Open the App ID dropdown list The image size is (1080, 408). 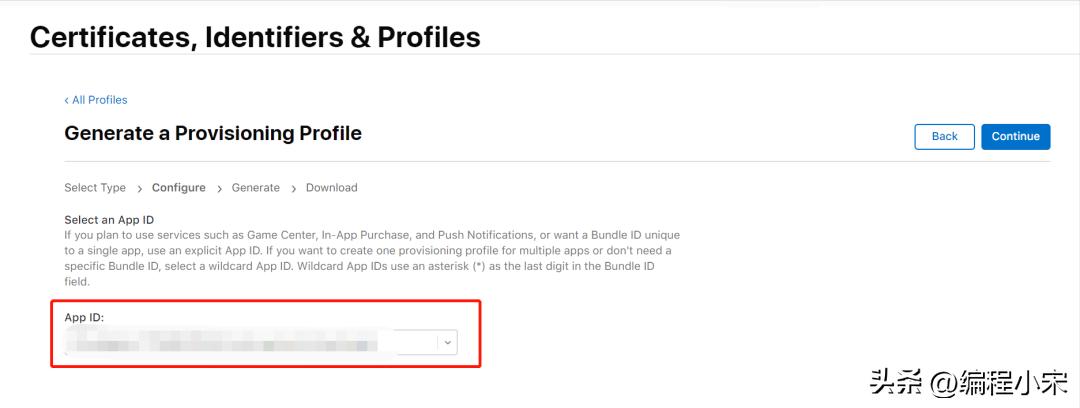[260, 343]
